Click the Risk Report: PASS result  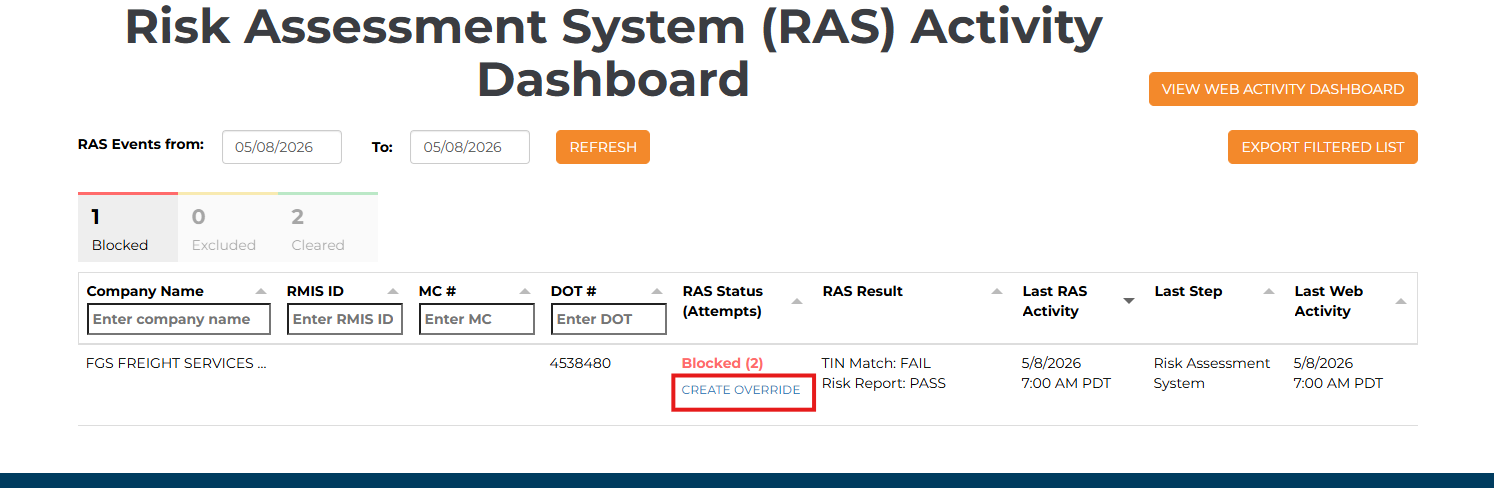tap(884, 383)
